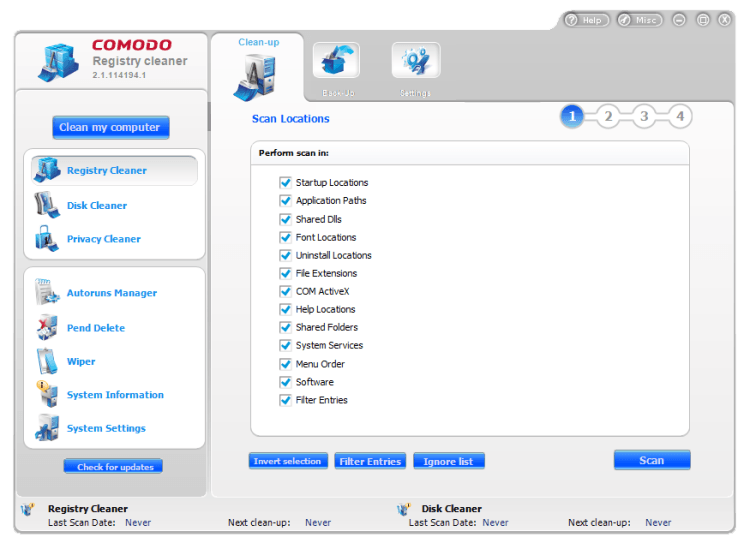750x549 pixels.
Task: Open the Help menu
Action: (586, 20)
